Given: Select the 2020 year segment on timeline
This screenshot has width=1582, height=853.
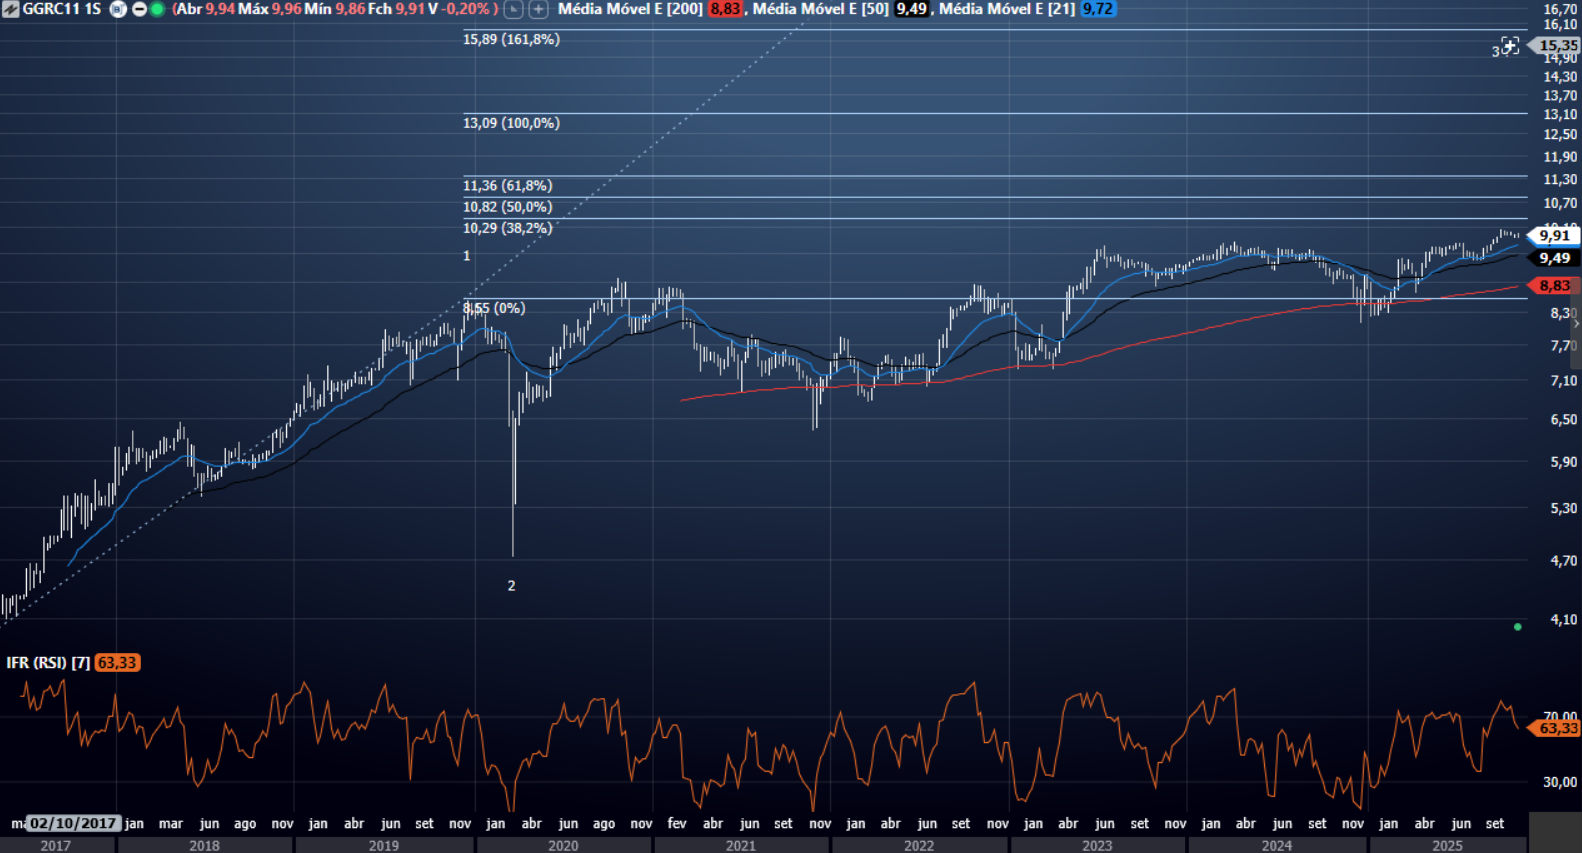Looking at the screenshot, I should [563, 845].
